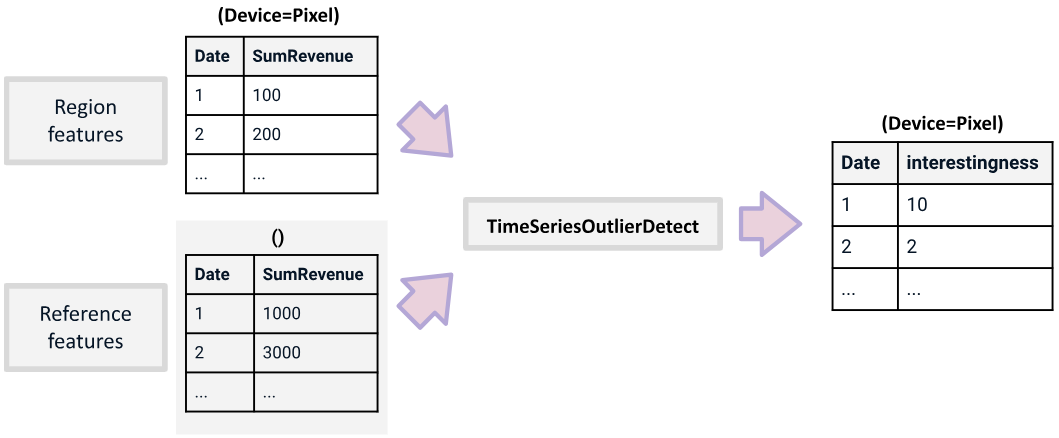Click the Date header in the region table
Image resolution: width=1059 pixels, height=438 pixels.
click(213, 56)
